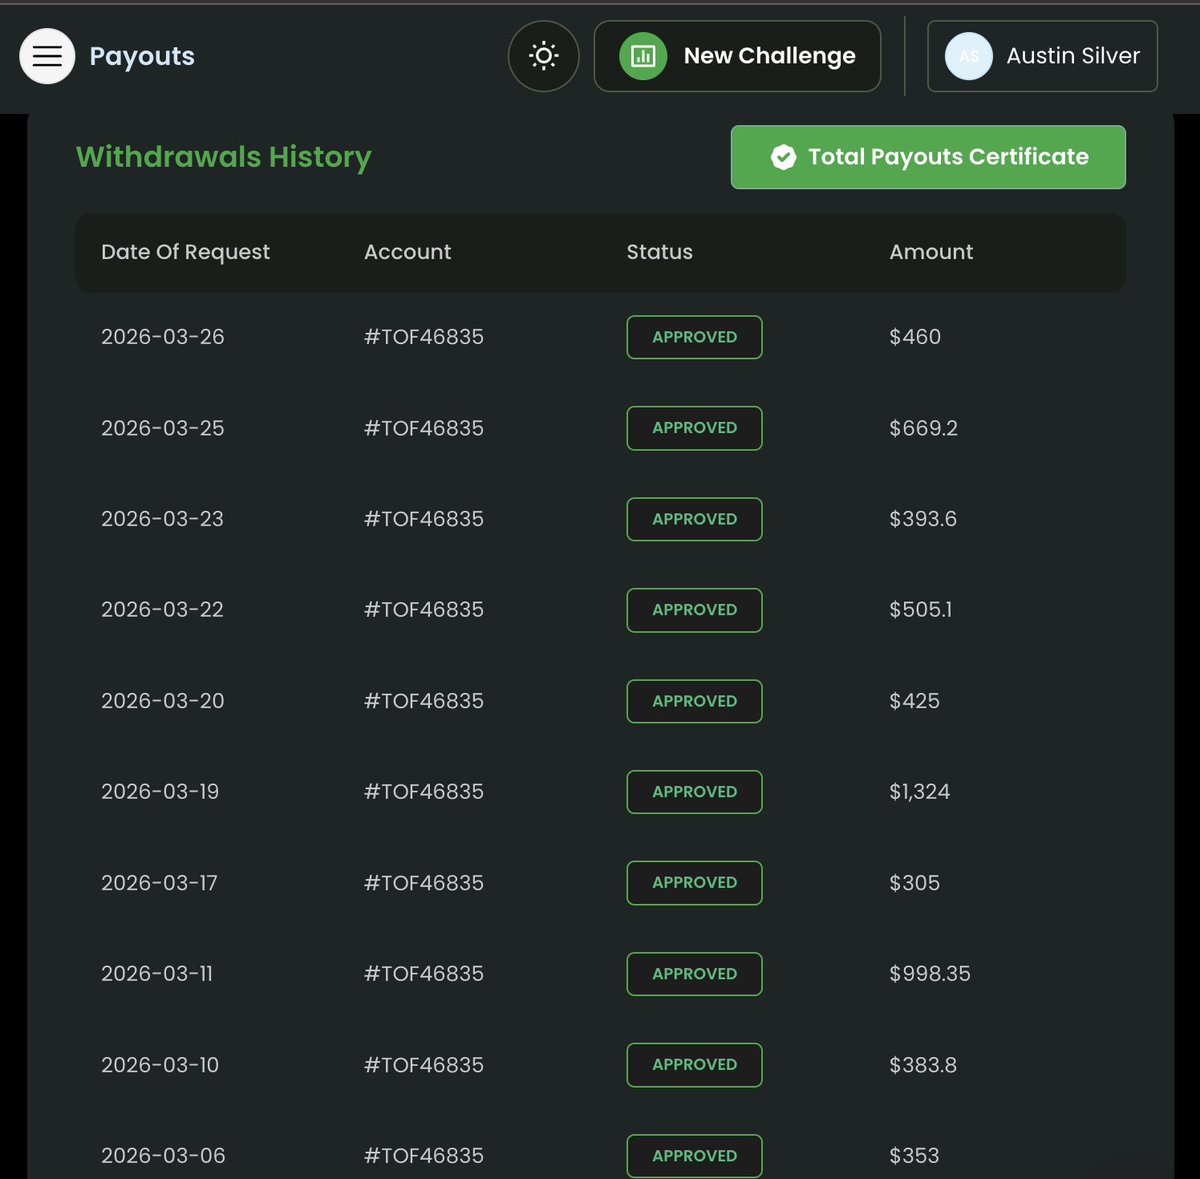This screenshot has width=1200, height=1179.
Task: Click account #TOF46835 in the 2026-03-11 row
Action: point(424,974)
